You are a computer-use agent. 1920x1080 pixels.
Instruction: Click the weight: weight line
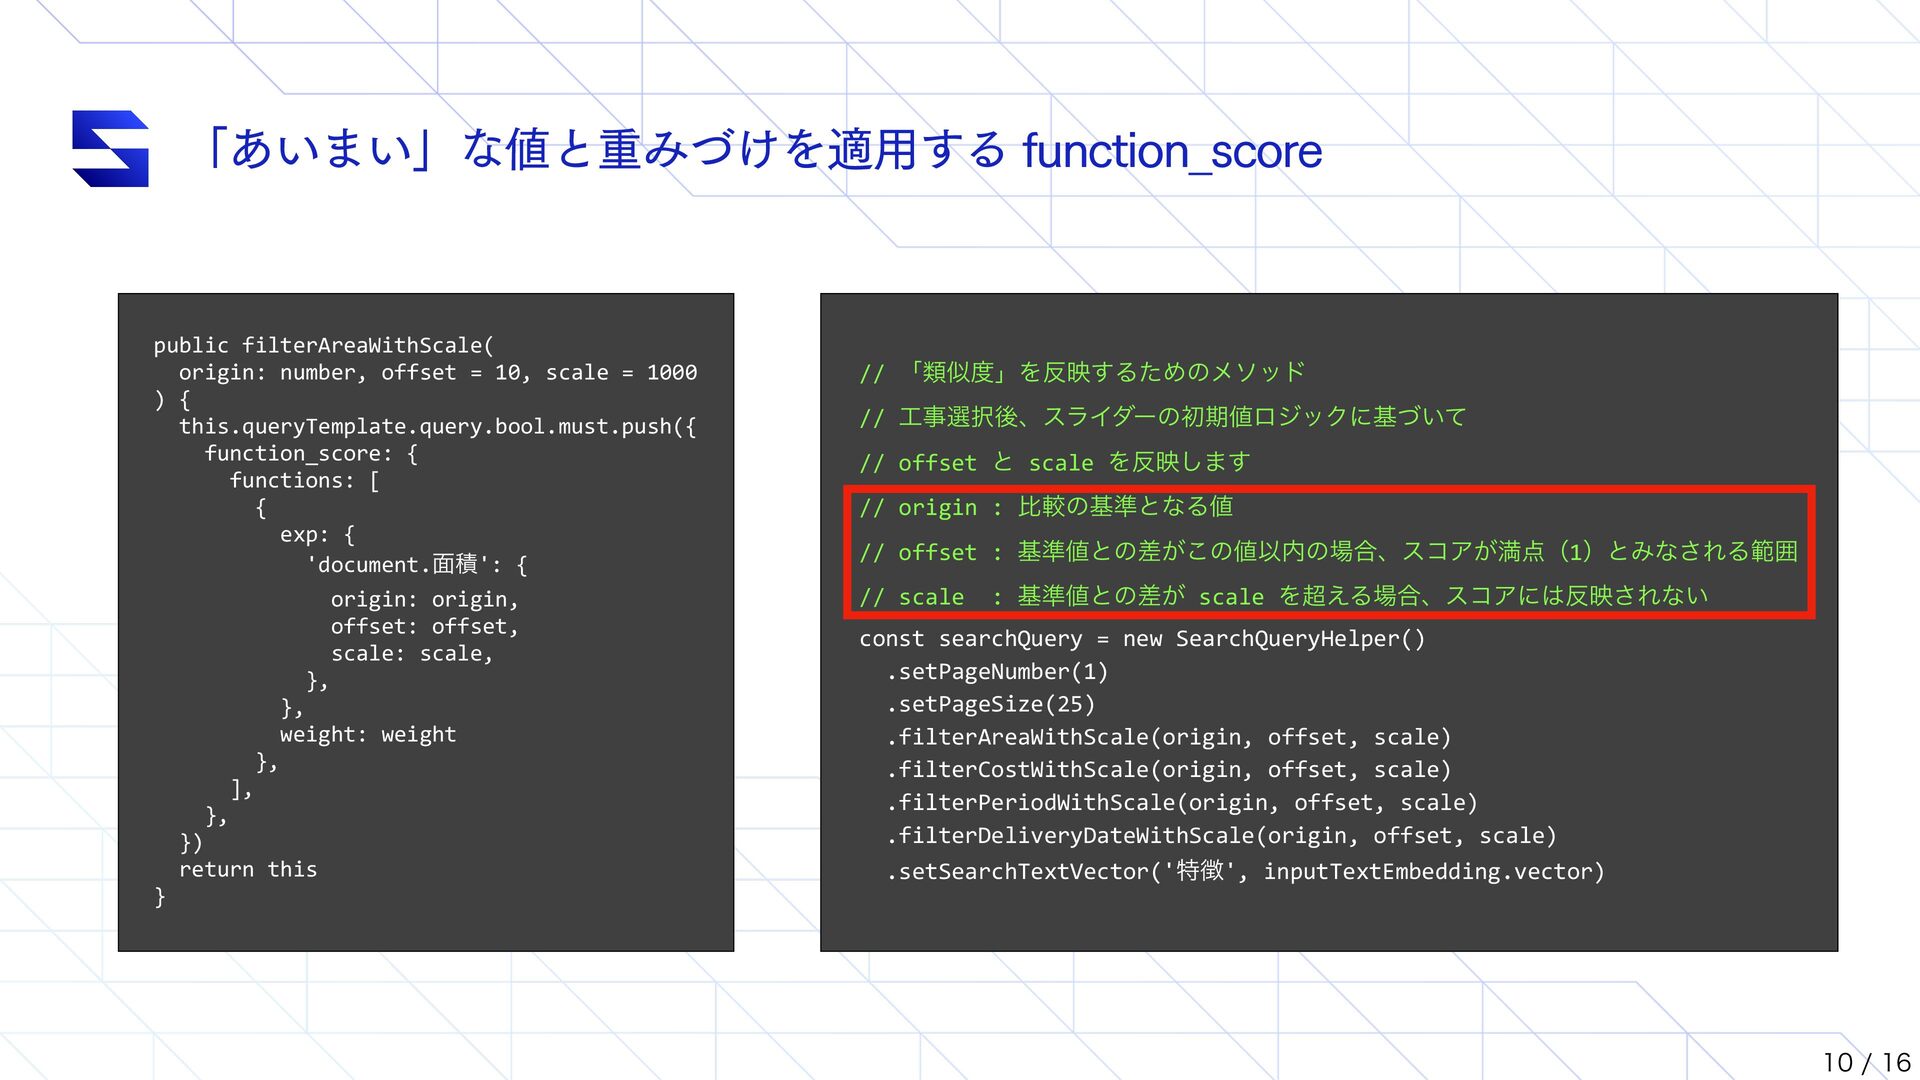pyautogui.click(x=367, y=735)
